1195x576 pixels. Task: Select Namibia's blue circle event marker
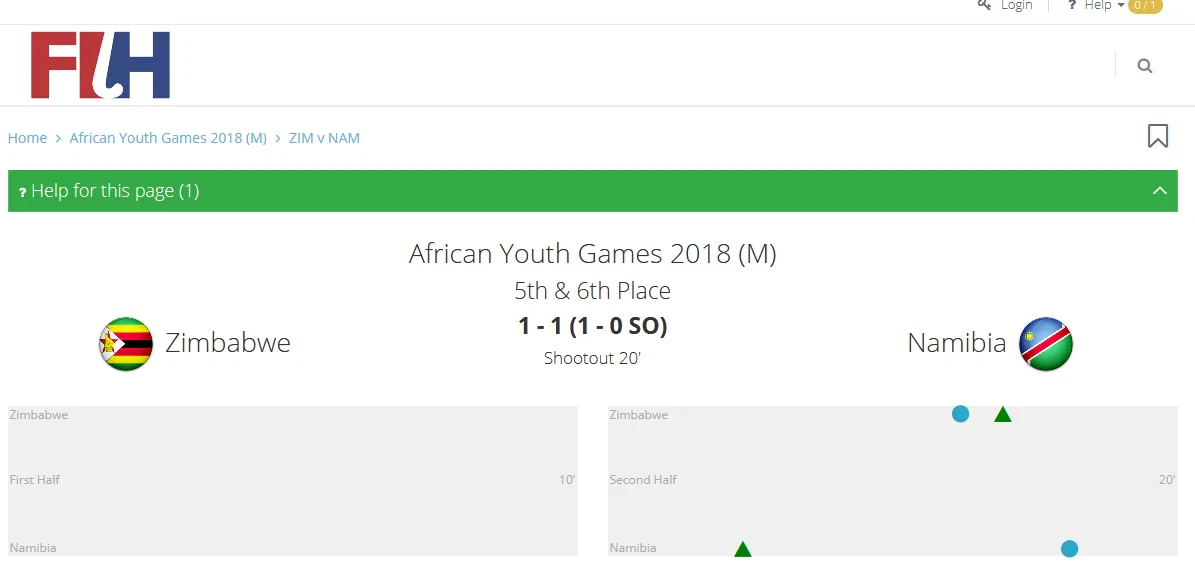[x=1069, y=548]
